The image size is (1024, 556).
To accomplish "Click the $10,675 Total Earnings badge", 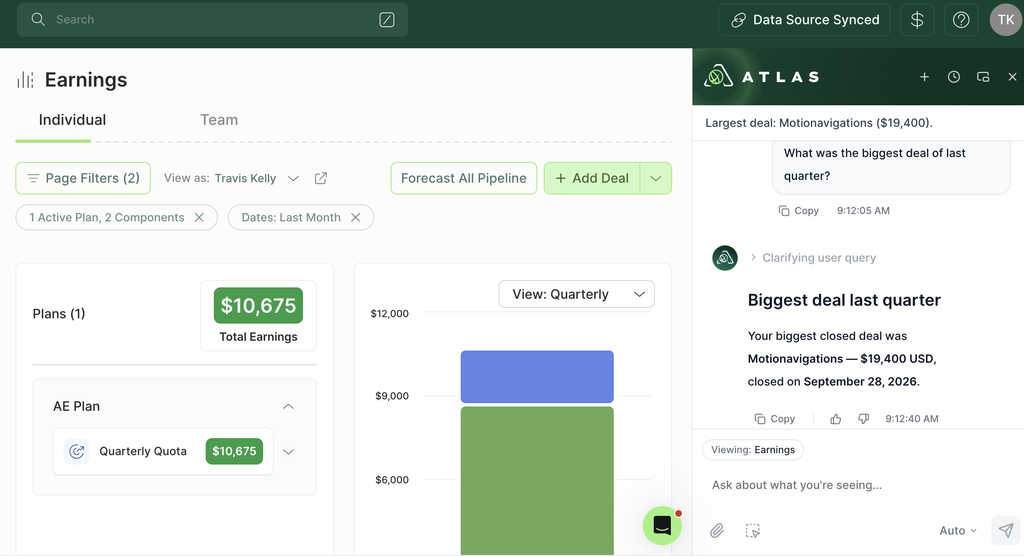I will (259, 306).
